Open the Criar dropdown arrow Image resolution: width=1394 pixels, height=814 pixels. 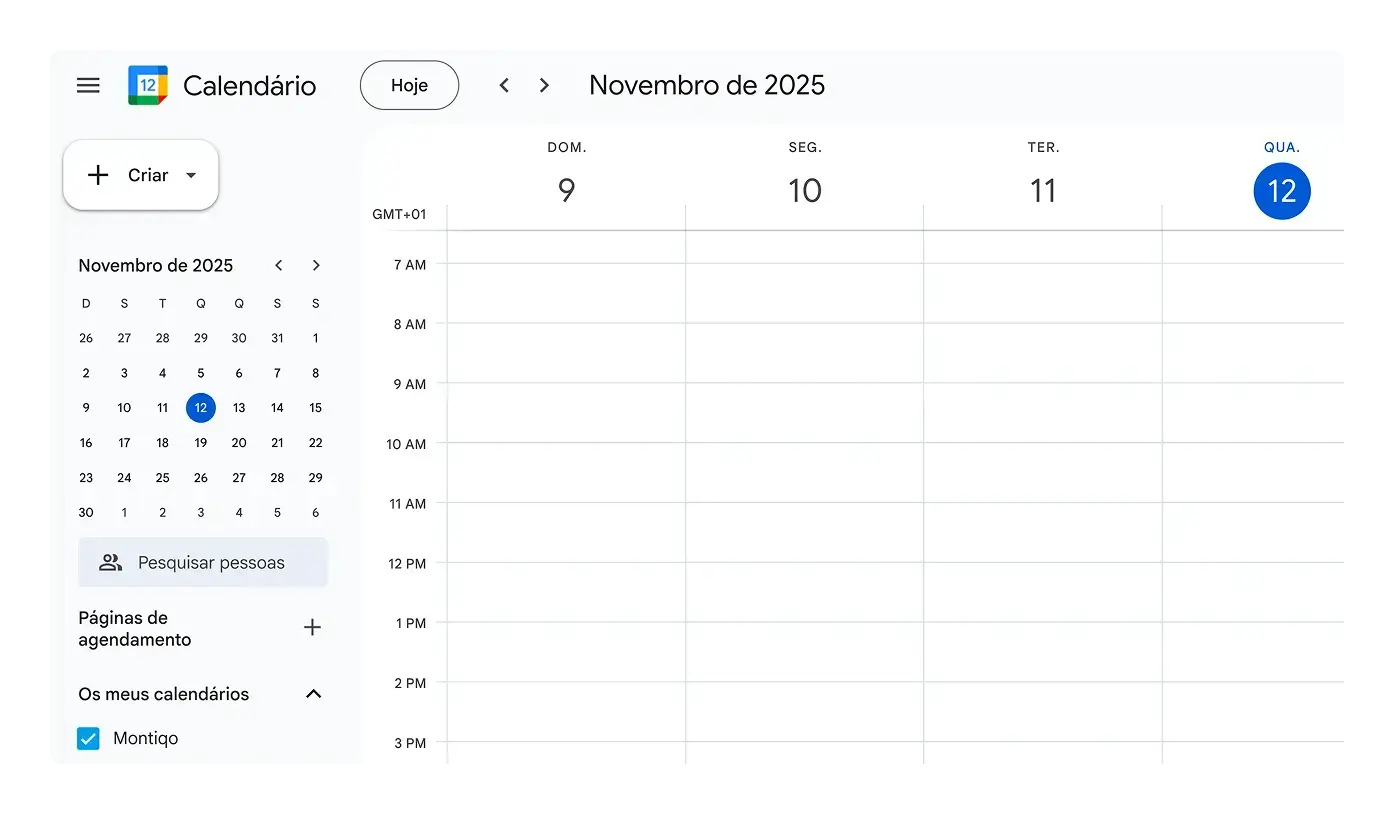(192, 175)
